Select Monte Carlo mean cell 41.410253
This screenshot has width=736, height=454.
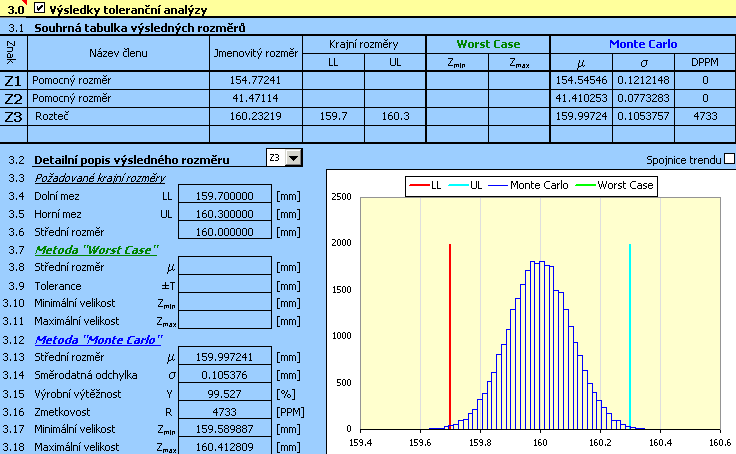point(581,98)
